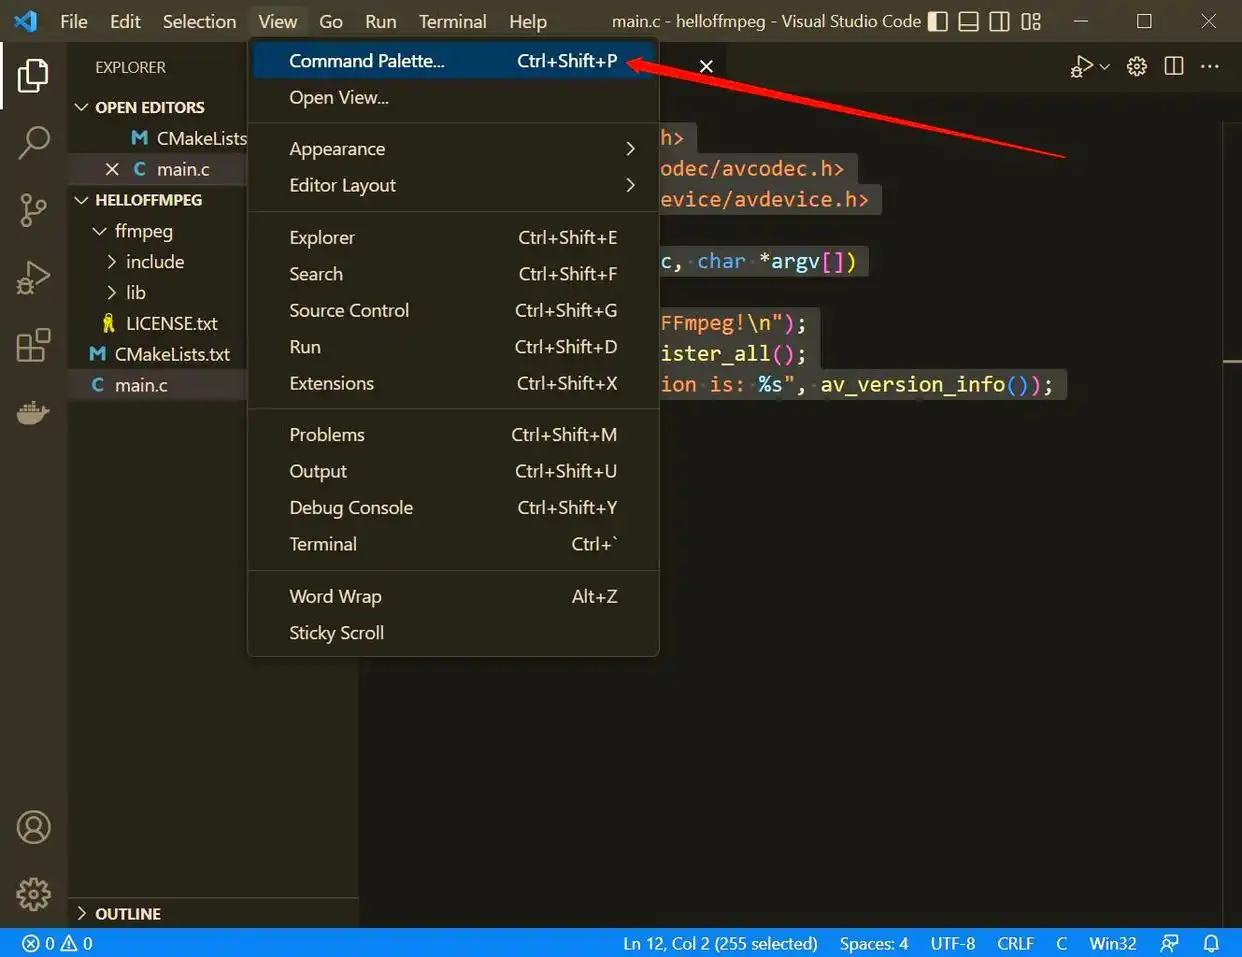Enable the Problems panel via the menu
This screenshot has height=957, width=1242.
(327, 434)
